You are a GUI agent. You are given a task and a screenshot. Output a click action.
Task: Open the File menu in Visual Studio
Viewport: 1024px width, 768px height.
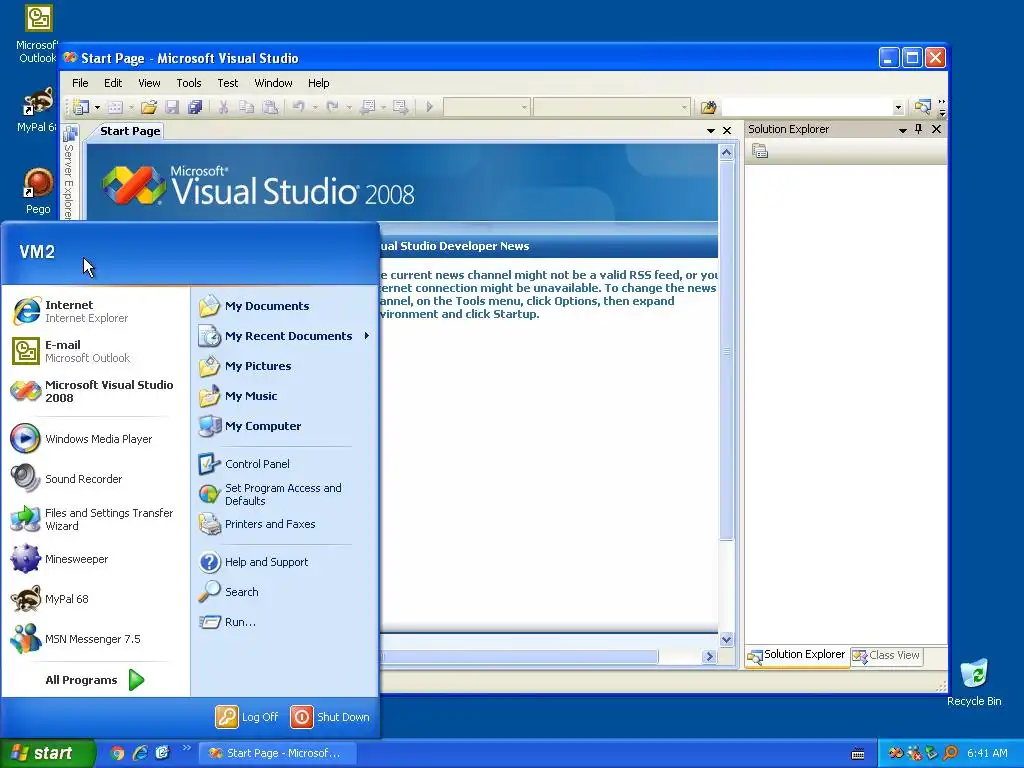(80, 83)
